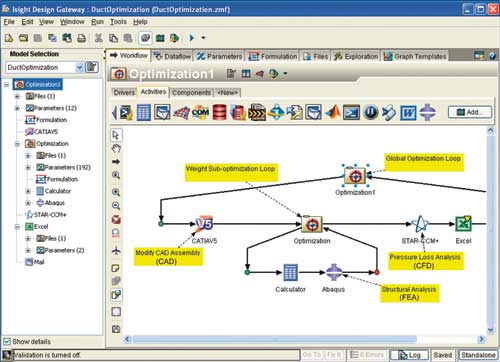500x362 pixels.
Task: Pick the Abaqus component at palette end
Action: coord(428,112)
